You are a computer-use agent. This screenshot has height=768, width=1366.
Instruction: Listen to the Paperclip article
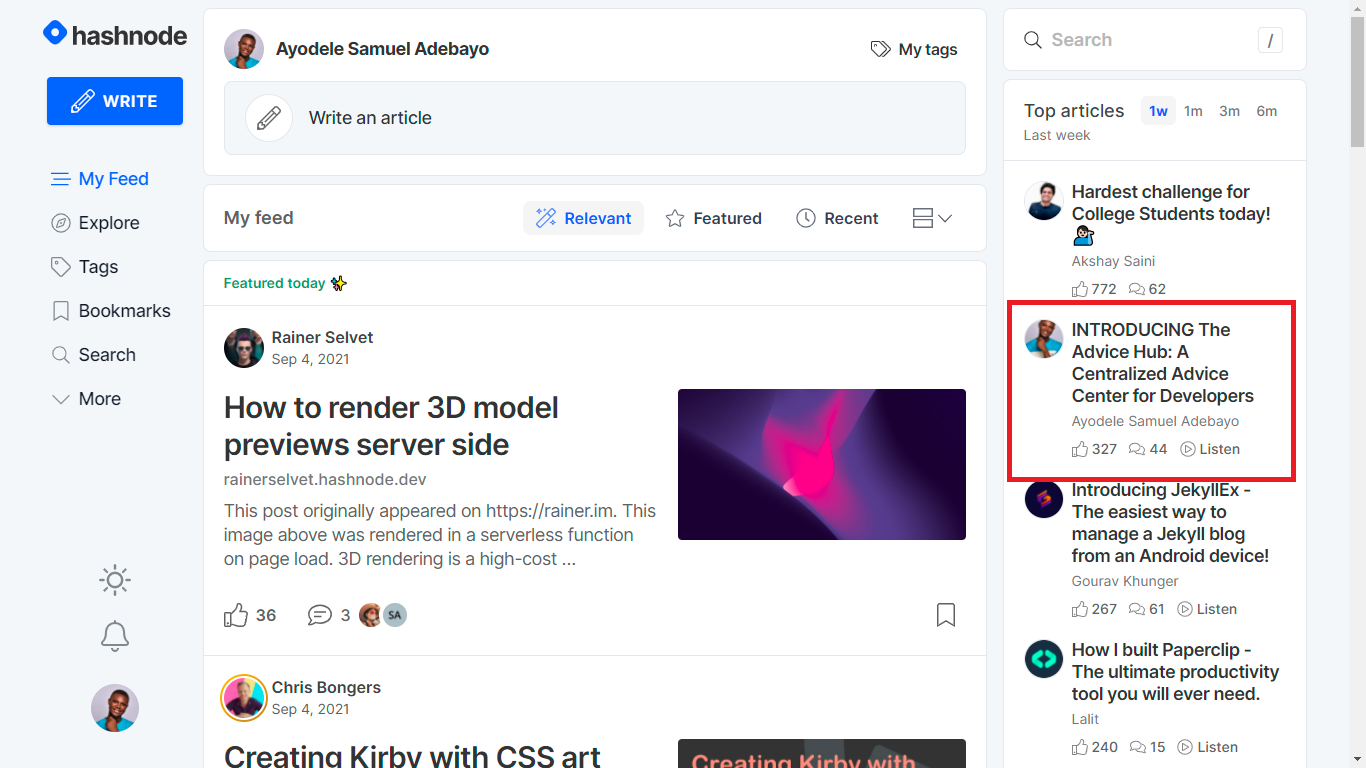[x=1207, y=747]
